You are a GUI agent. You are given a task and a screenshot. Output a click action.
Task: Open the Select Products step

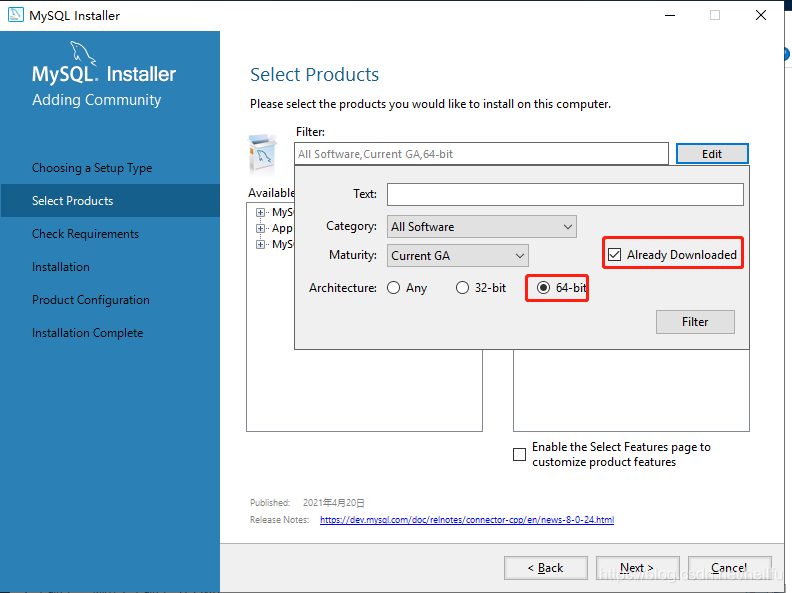(x=72, y=201)
